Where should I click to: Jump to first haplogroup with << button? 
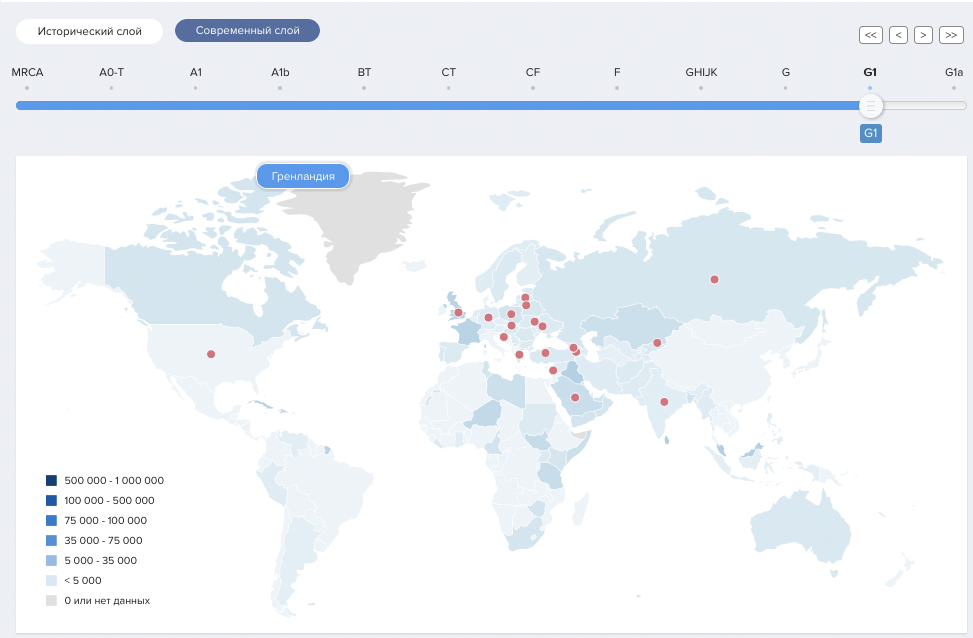tap(871, 35)
